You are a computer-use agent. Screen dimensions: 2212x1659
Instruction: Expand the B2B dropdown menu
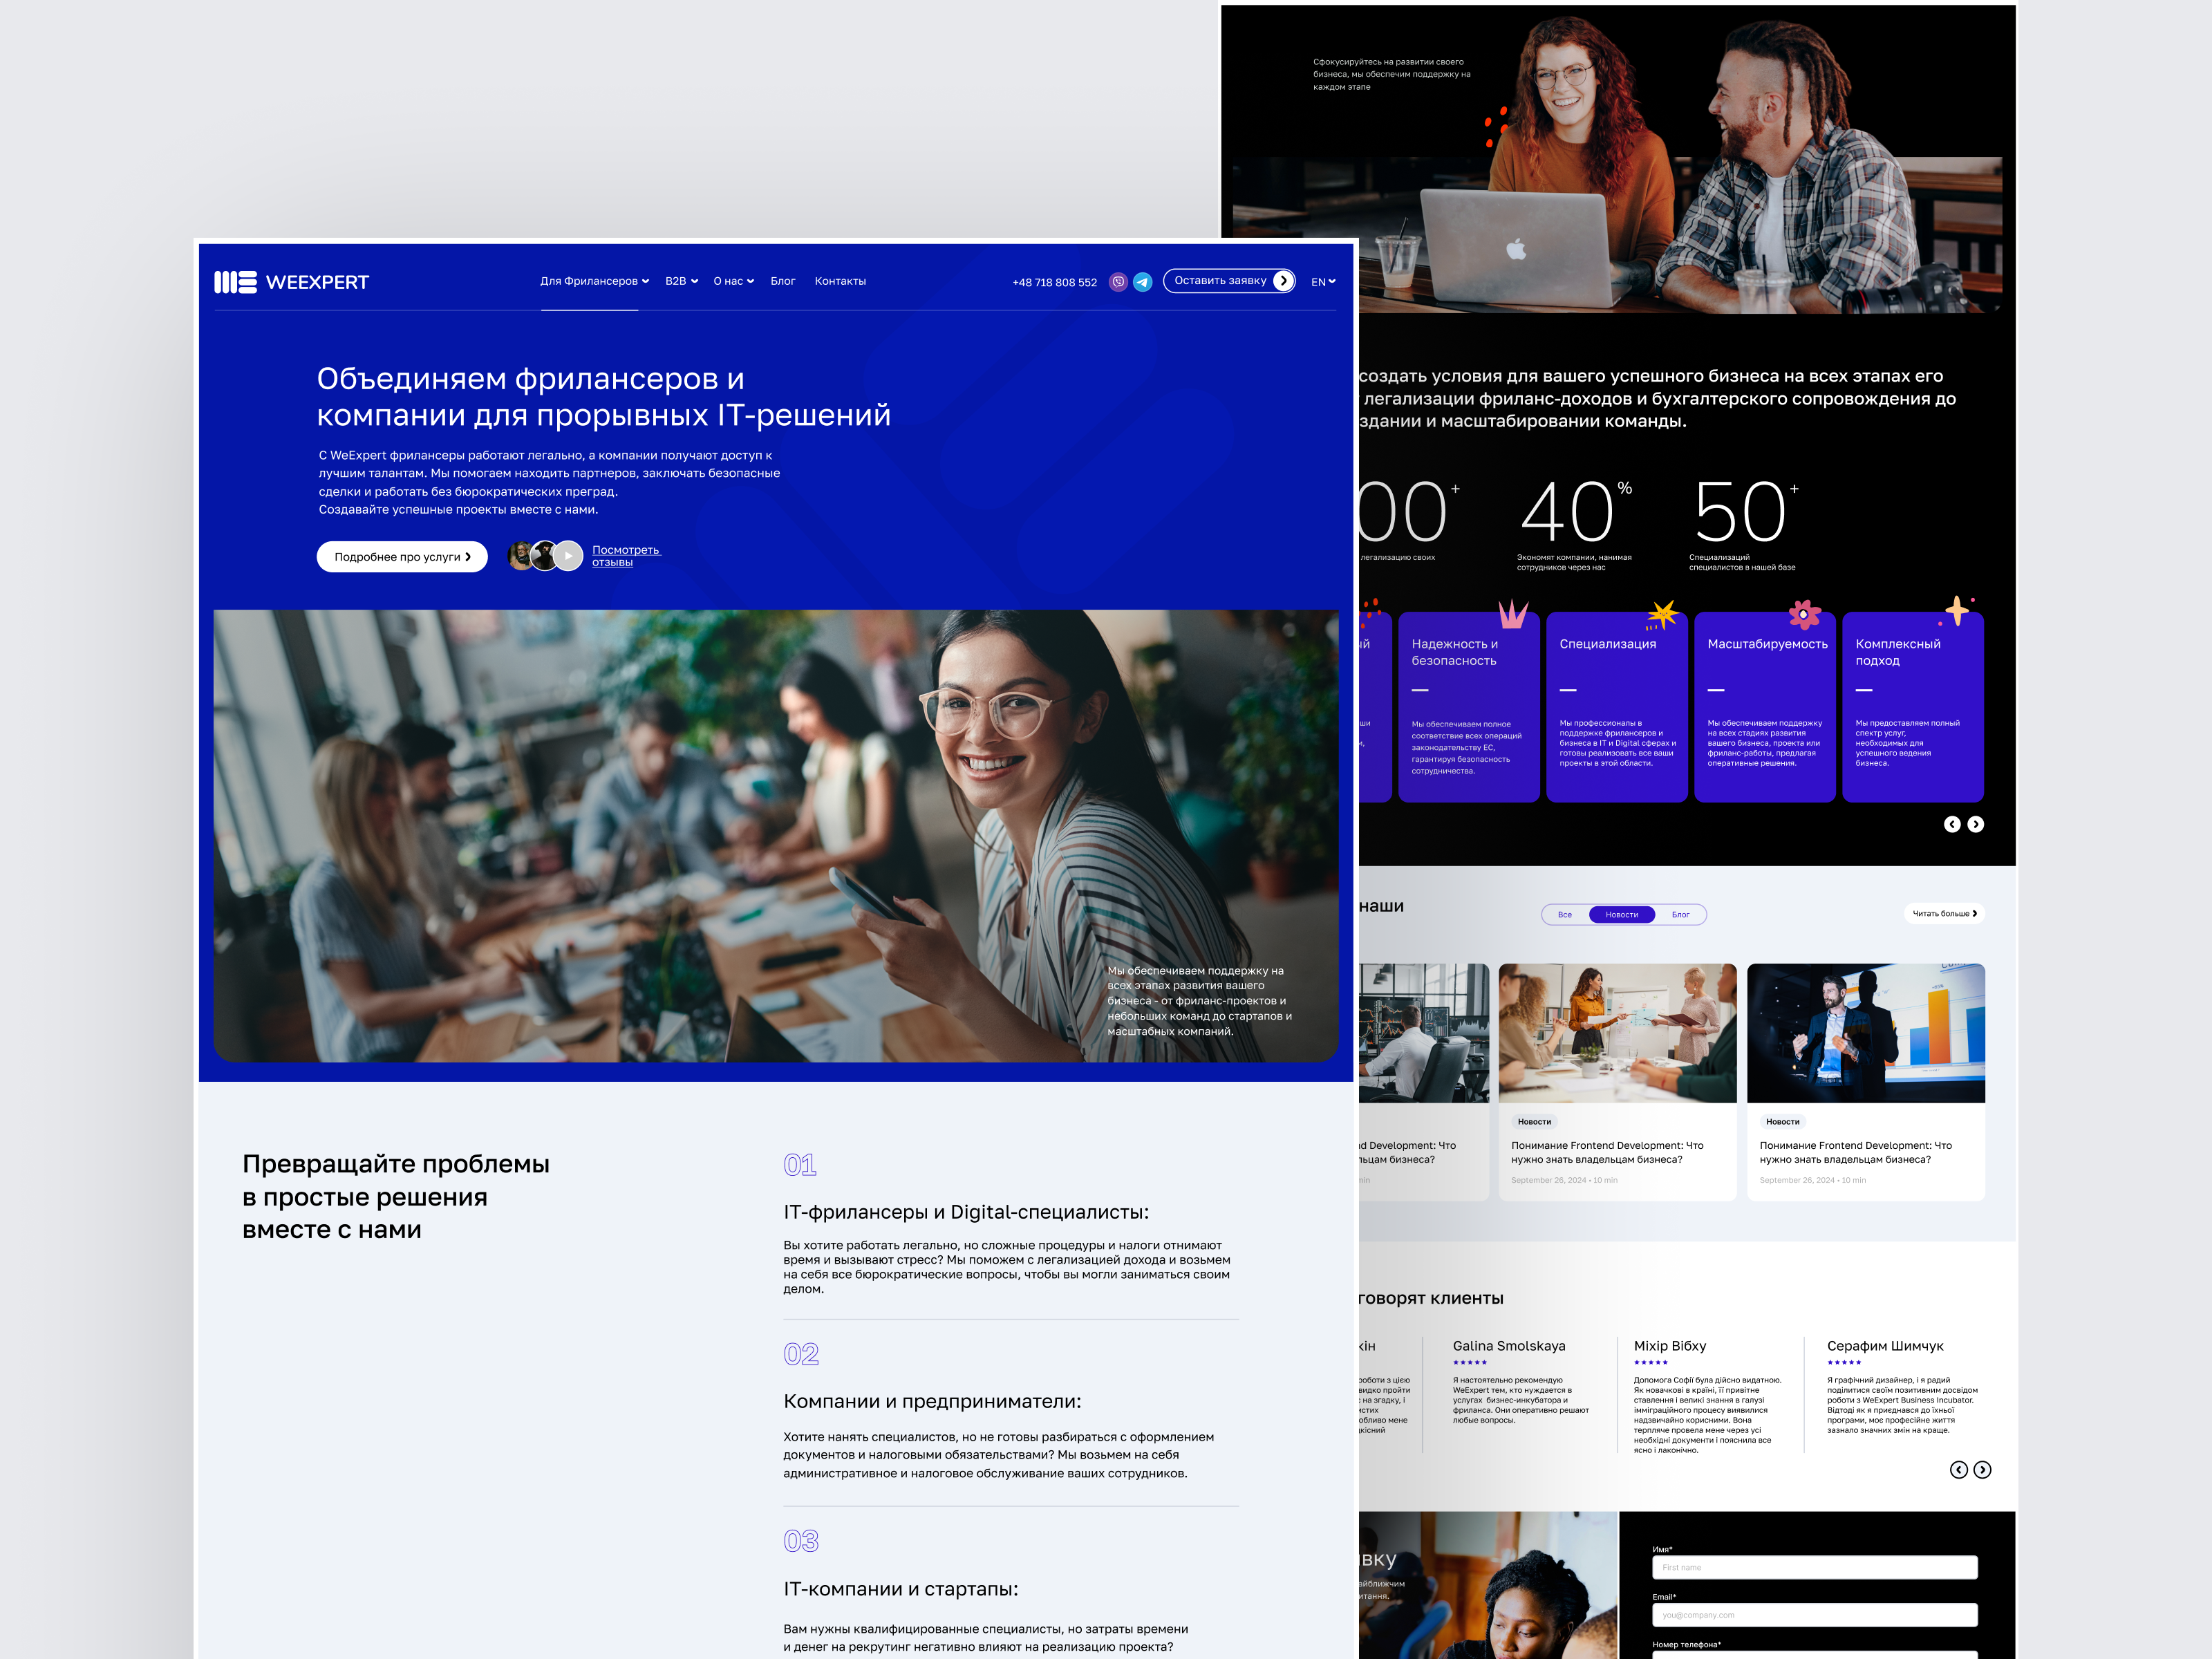(682, 281)
